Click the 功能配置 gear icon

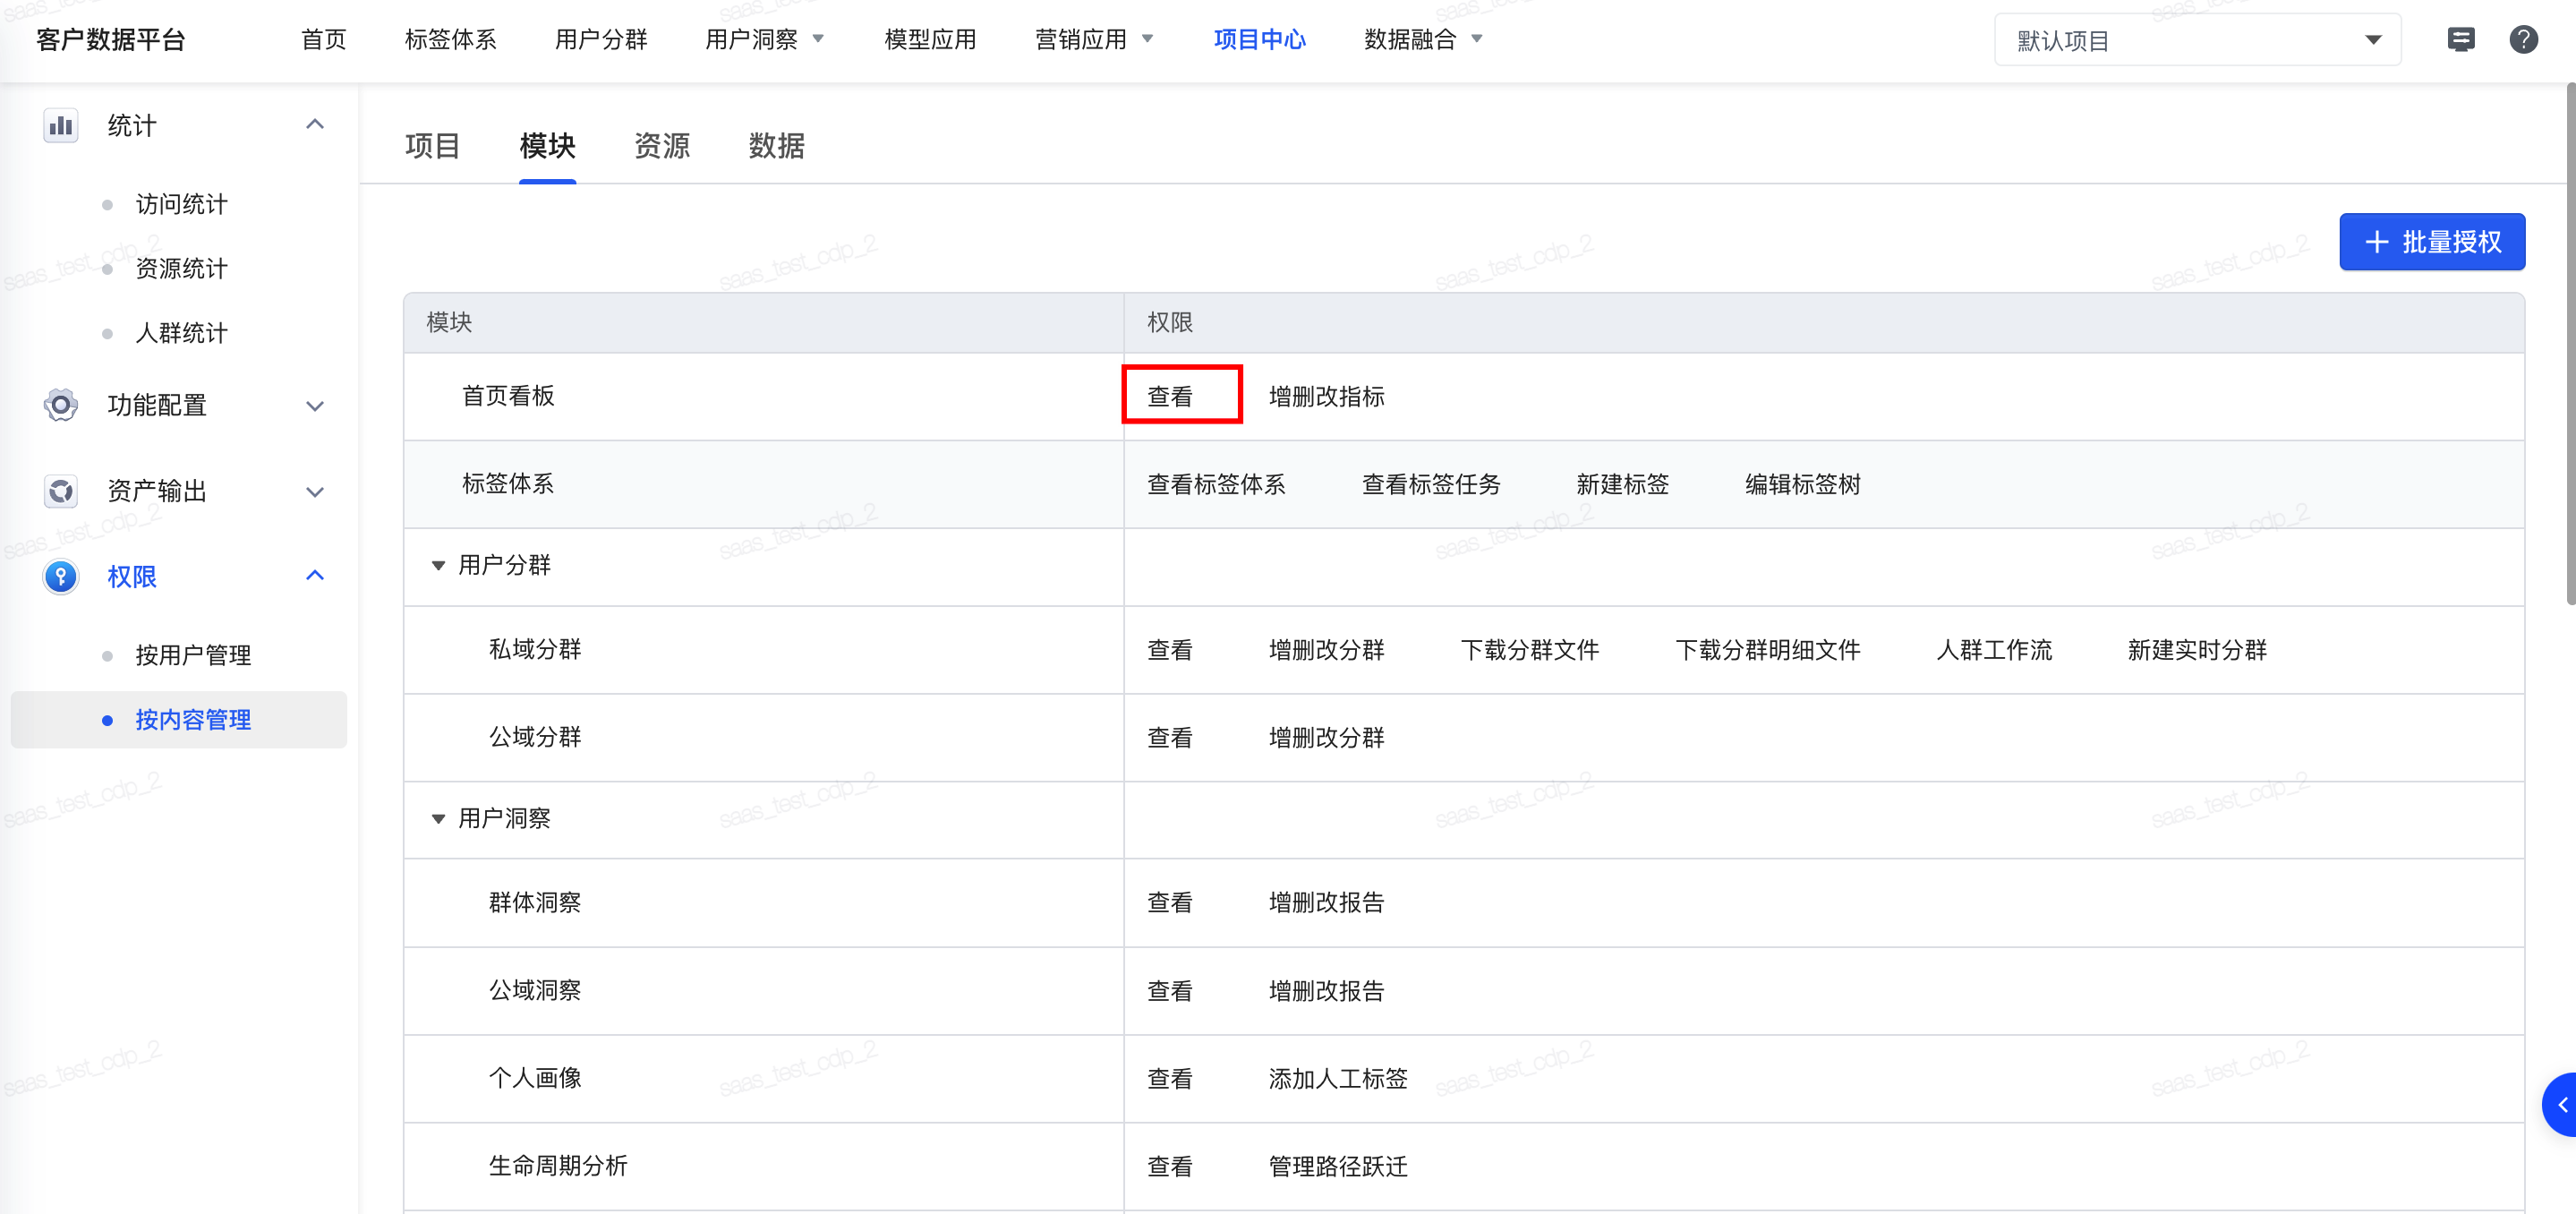(61, 405)
